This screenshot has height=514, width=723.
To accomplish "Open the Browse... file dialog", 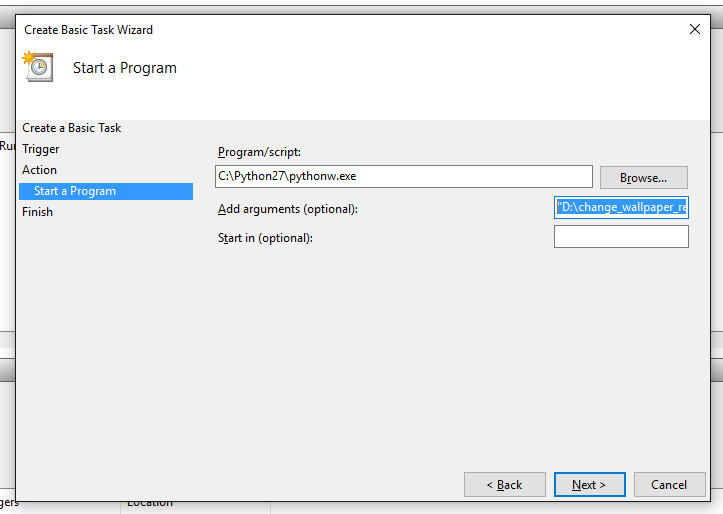I will (643, 177).
